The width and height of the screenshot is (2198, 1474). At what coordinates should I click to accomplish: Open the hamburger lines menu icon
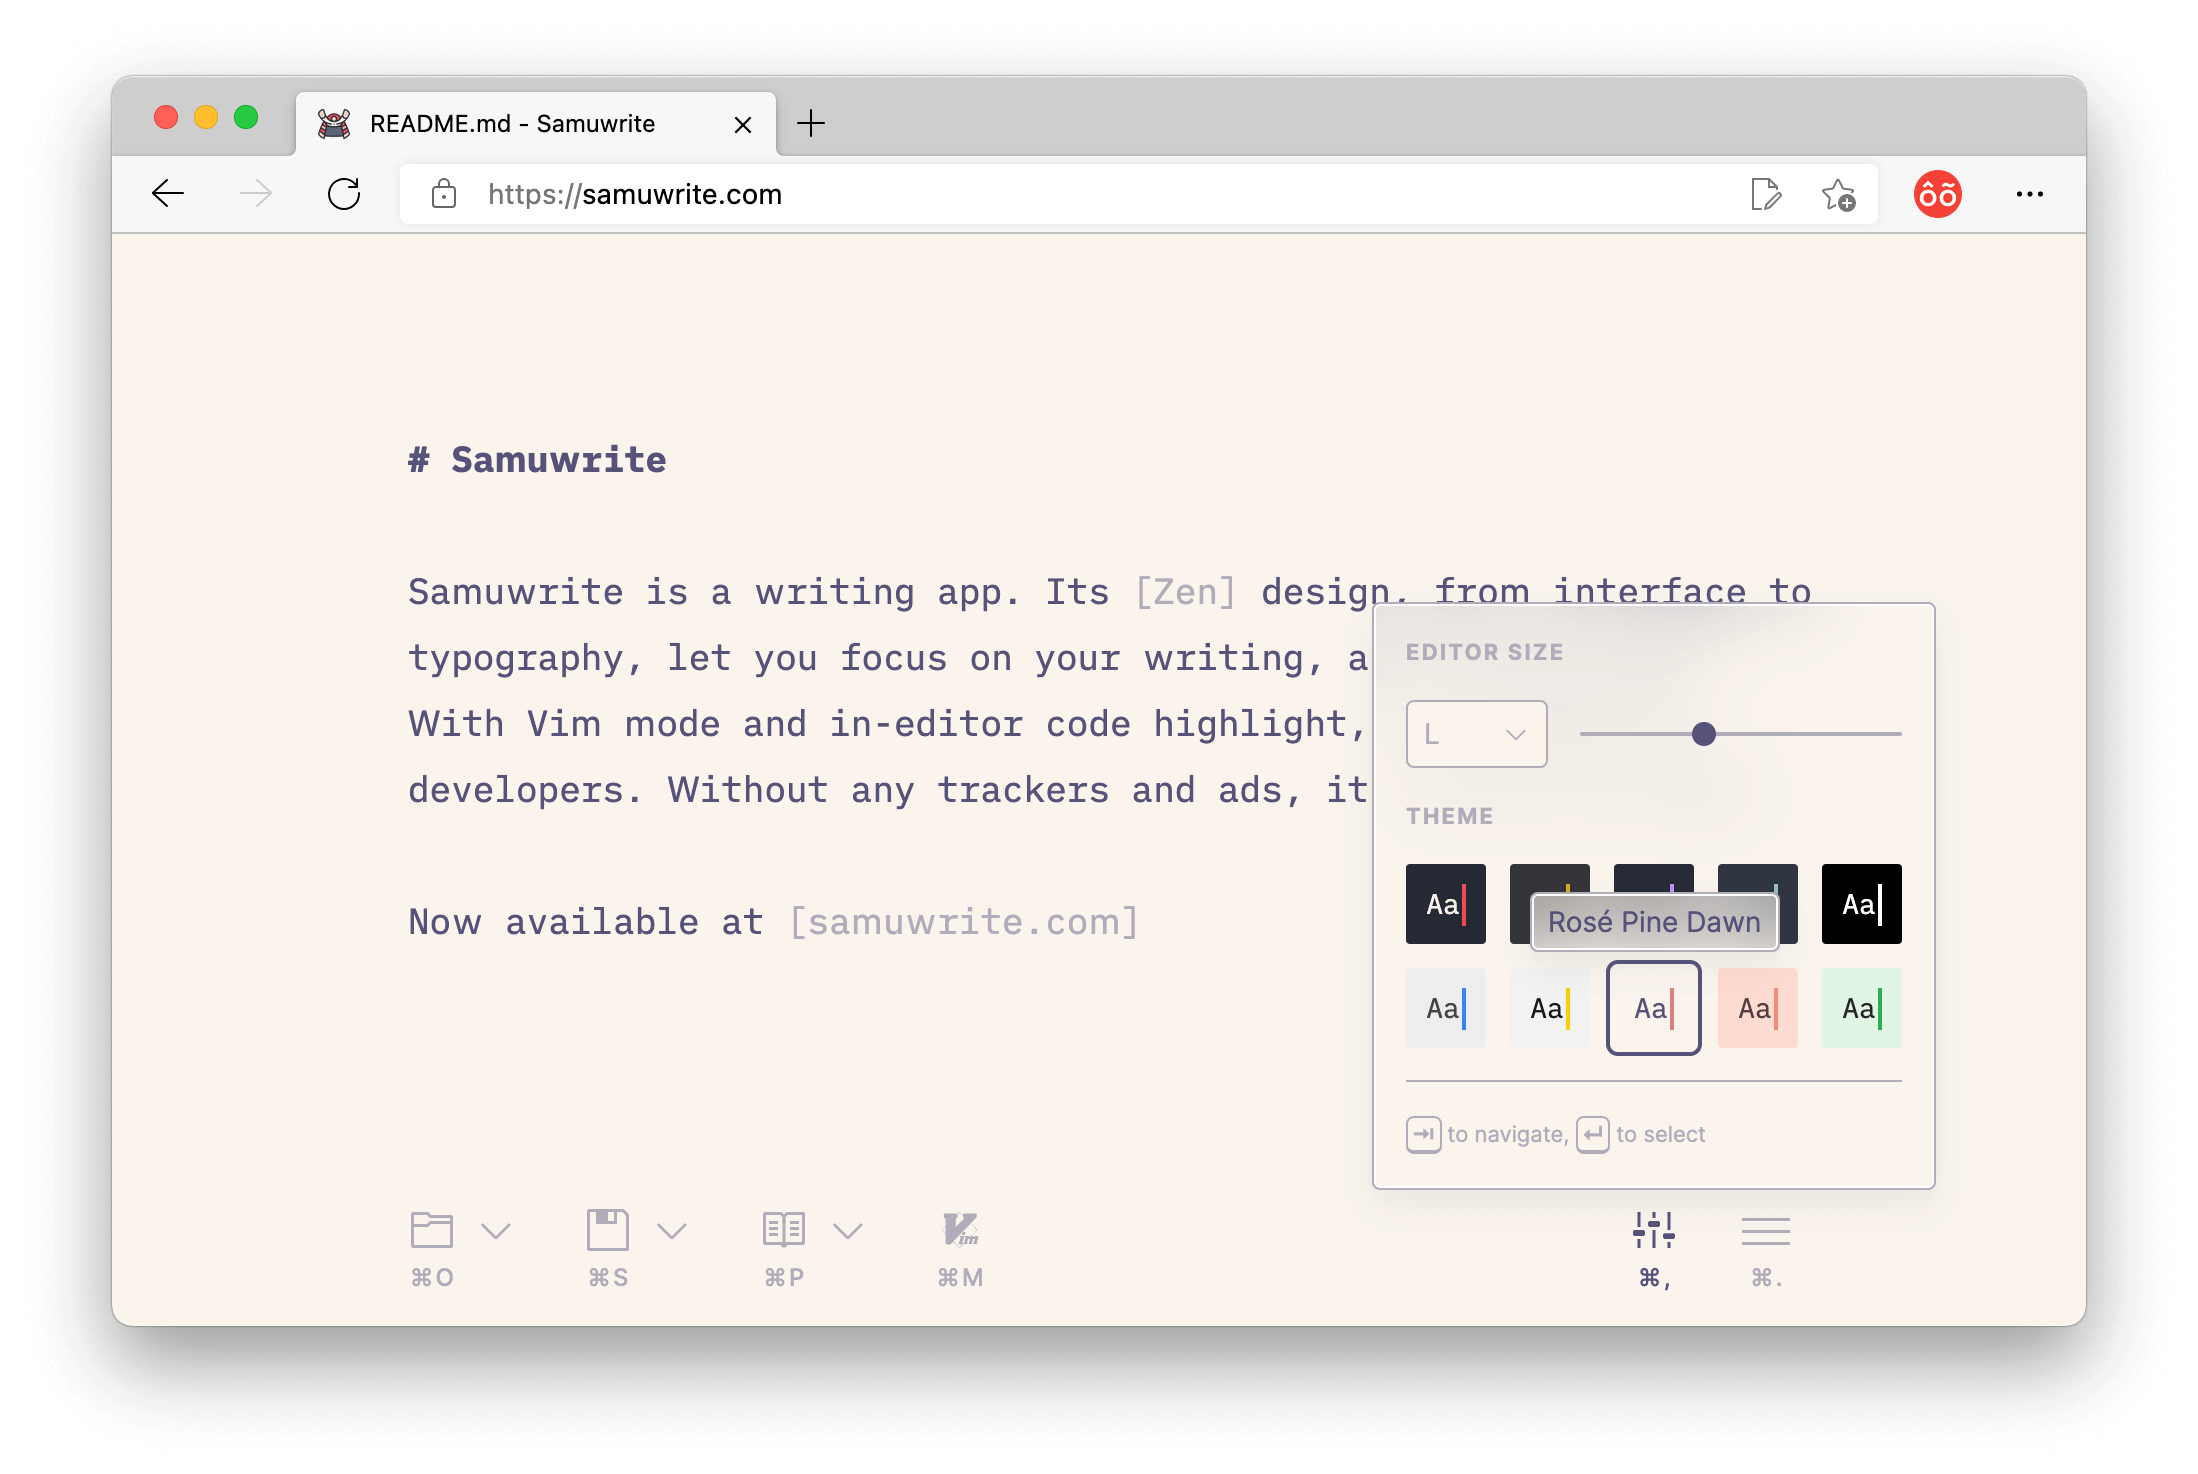pos(1765,1231)
